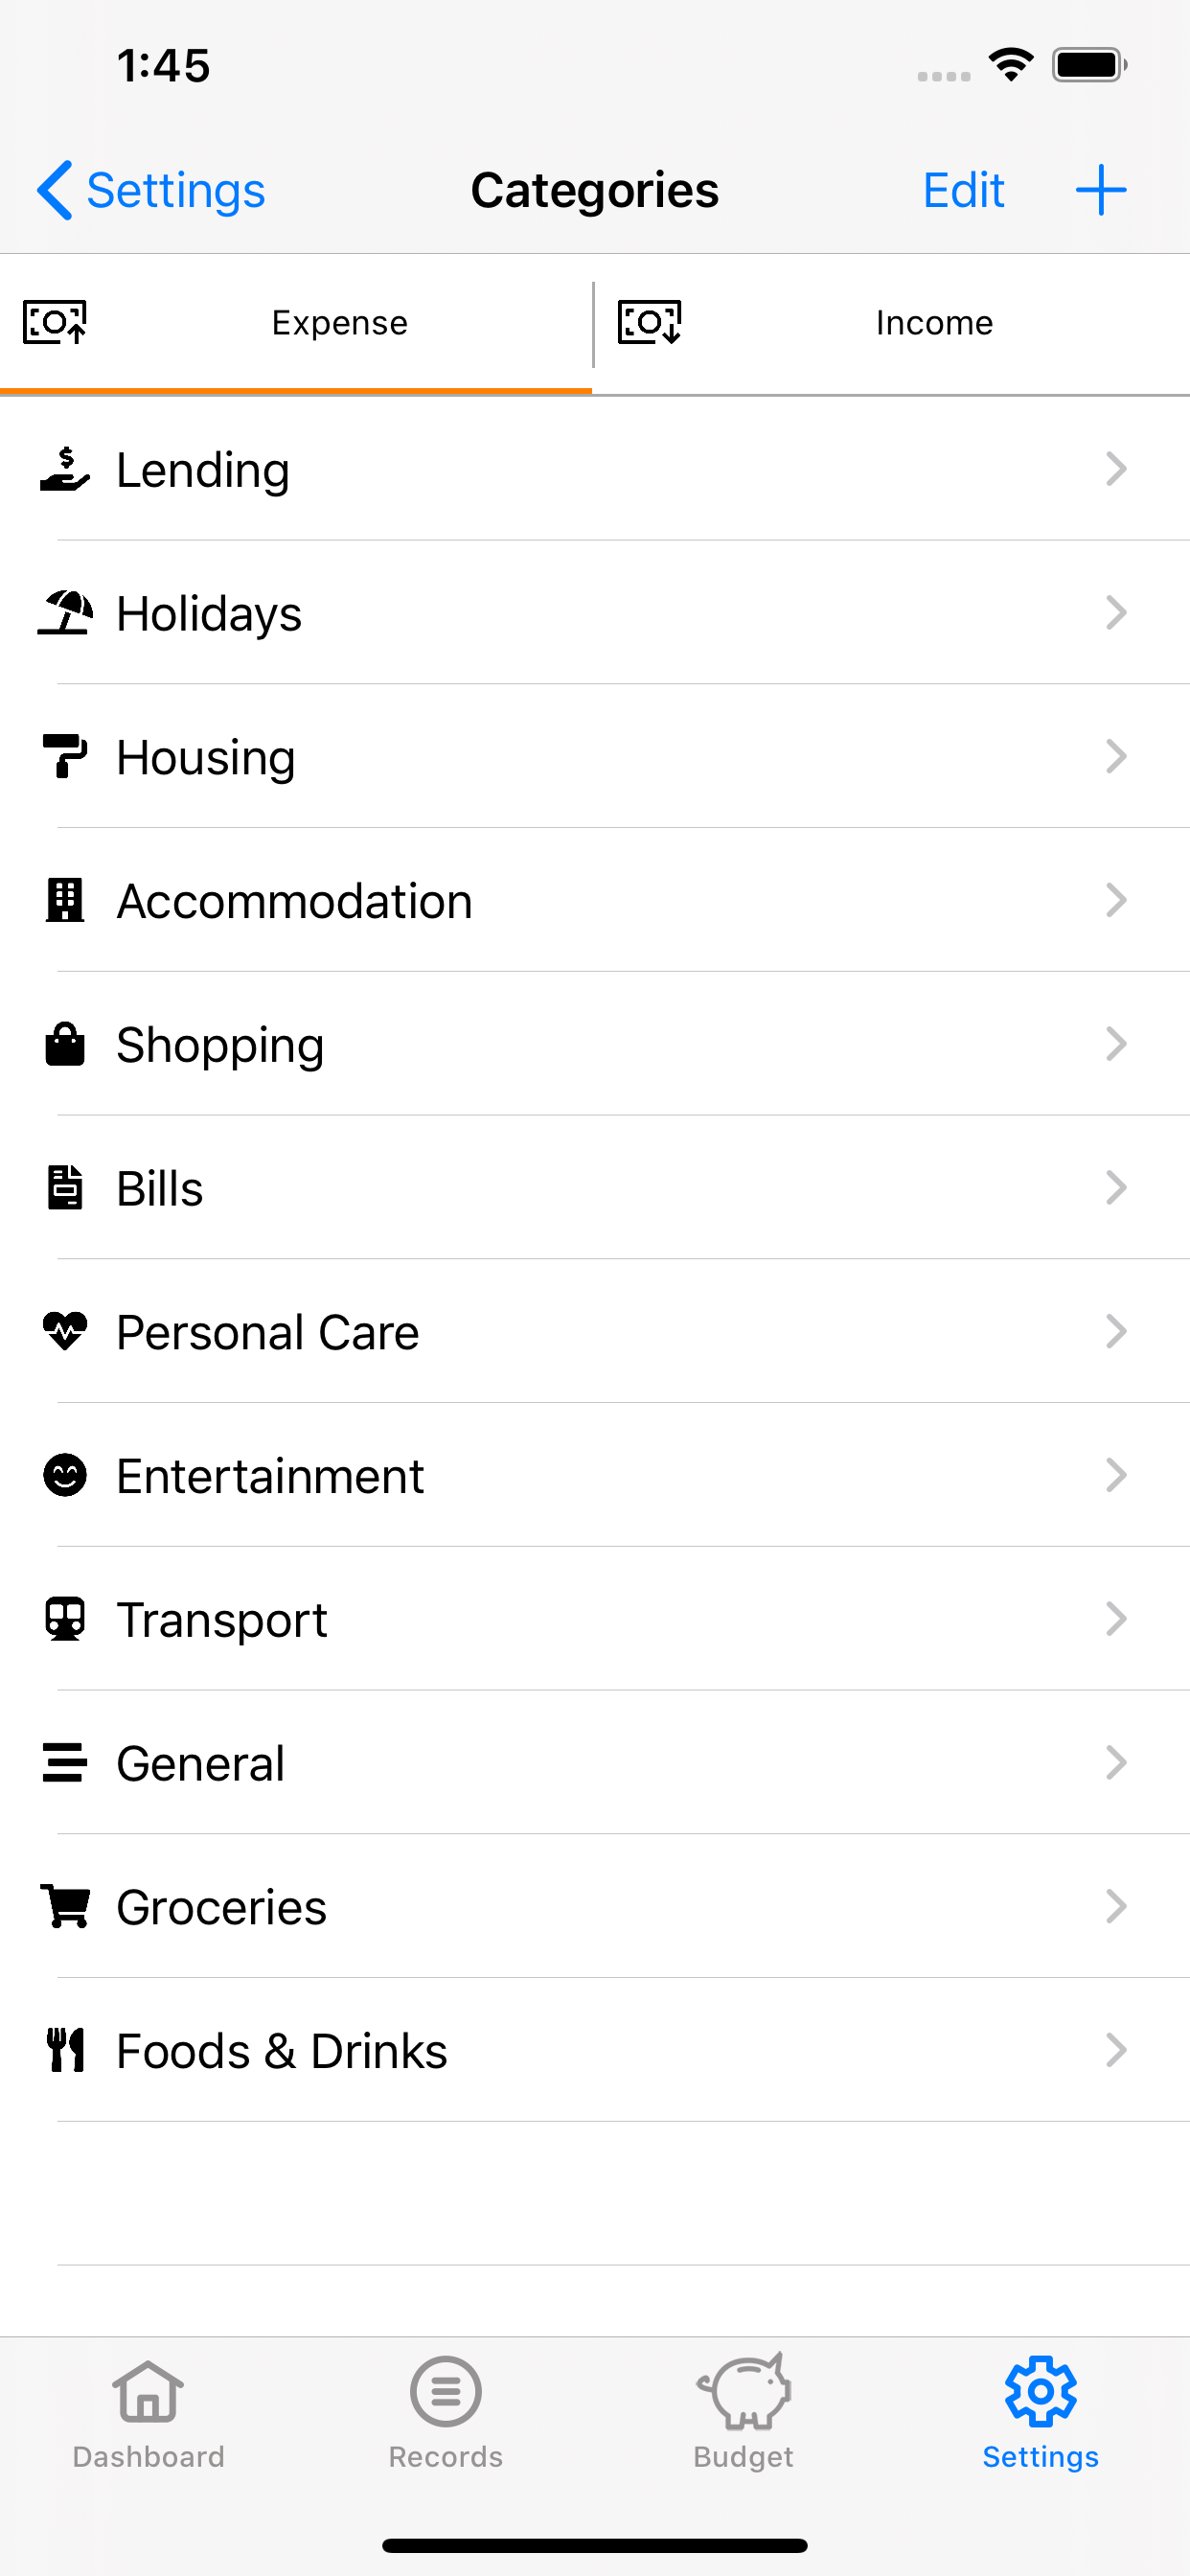Image resolution: width=1190 pixels, height=2576 pixels.
Task: Tap the Foods & Drinks utensils icon
Action: point(65,2051)
